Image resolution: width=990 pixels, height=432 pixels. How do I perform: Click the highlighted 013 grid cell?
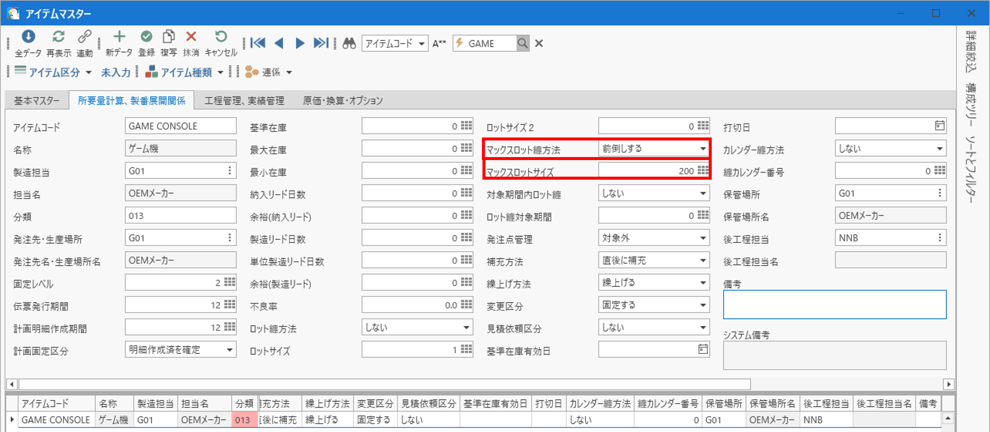pyautogui.click(x=244, y=419)
